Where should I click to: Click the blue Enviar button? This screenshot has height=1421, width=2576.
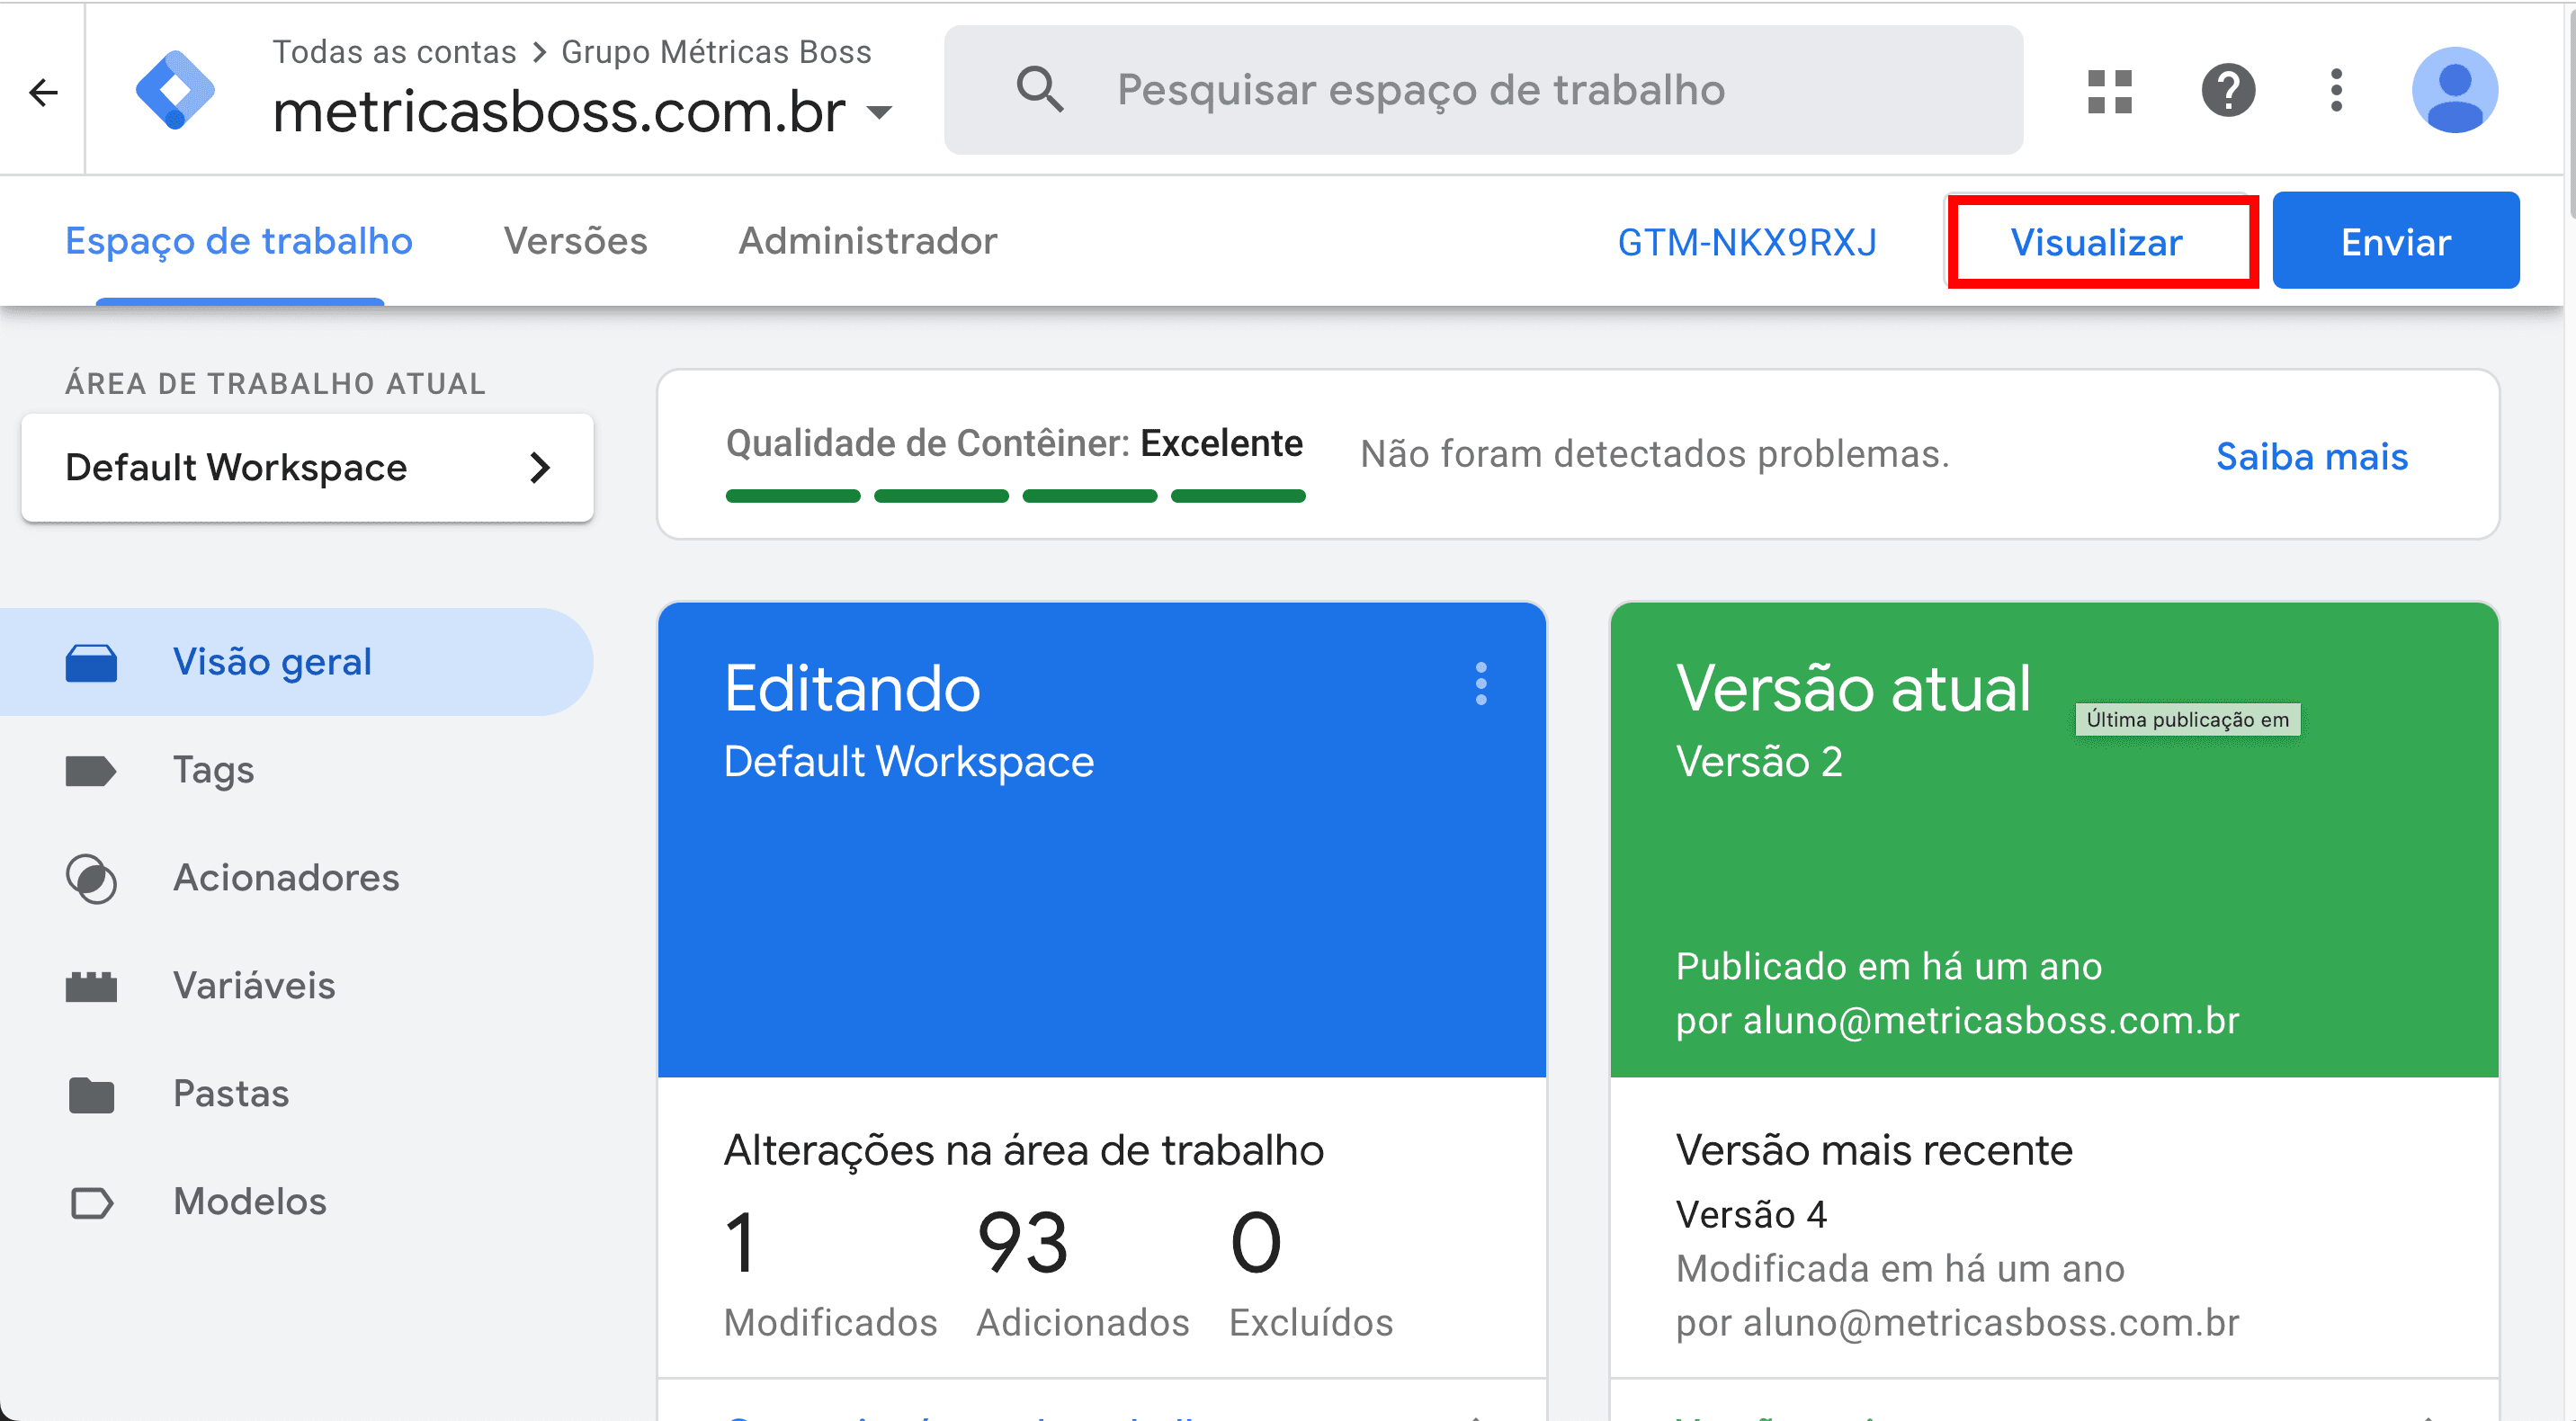(x=2395, y=241)
